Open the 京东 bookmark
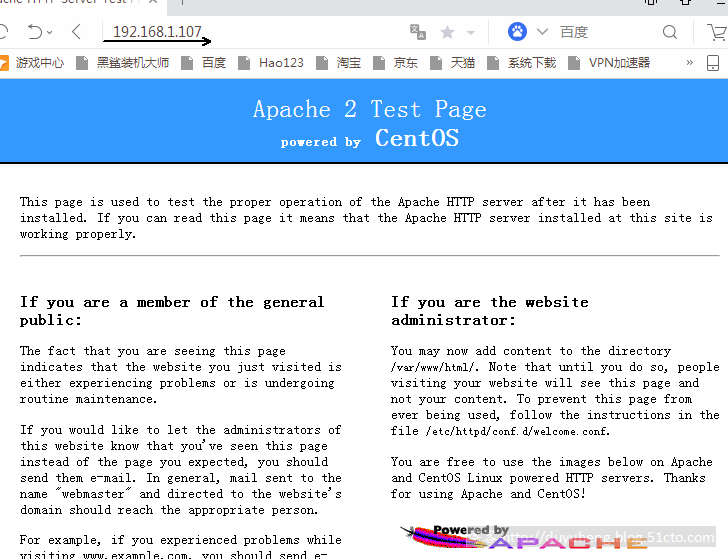728x559 pixels. tap(406, 63)
